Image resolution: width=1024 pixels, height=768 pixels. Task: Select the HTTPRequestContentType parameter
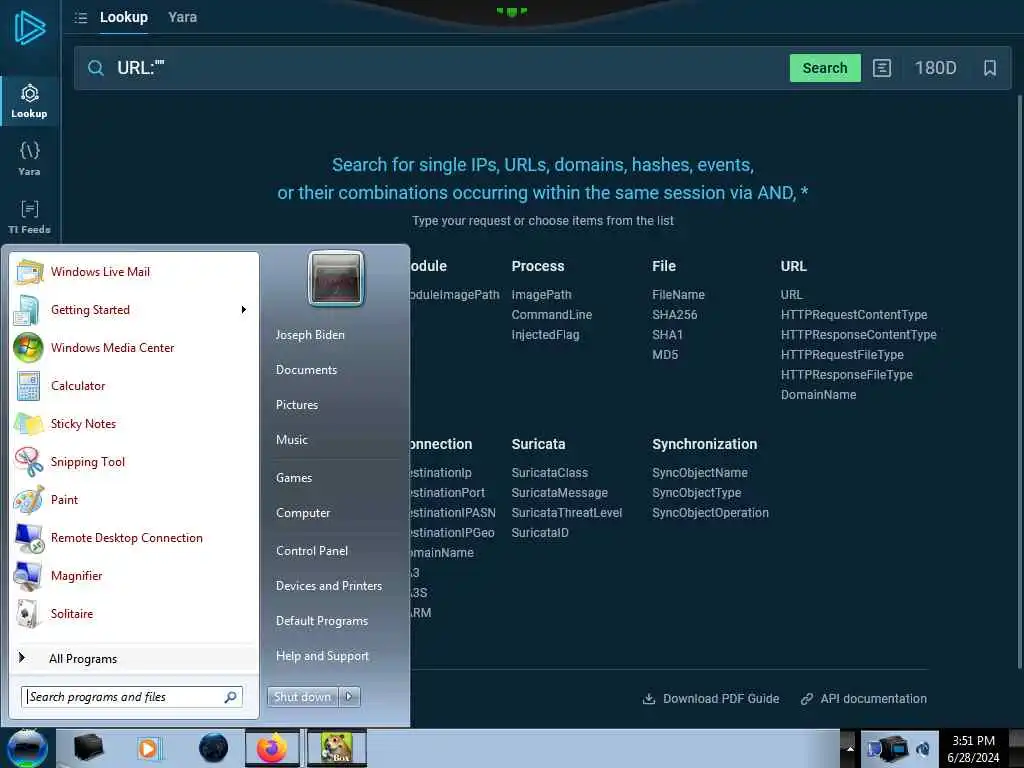click(x=854, y=315)
